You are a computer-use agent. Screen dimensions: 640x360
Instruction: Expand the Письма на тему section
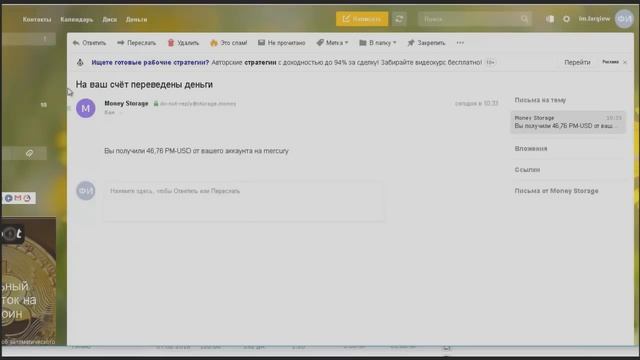540,100
